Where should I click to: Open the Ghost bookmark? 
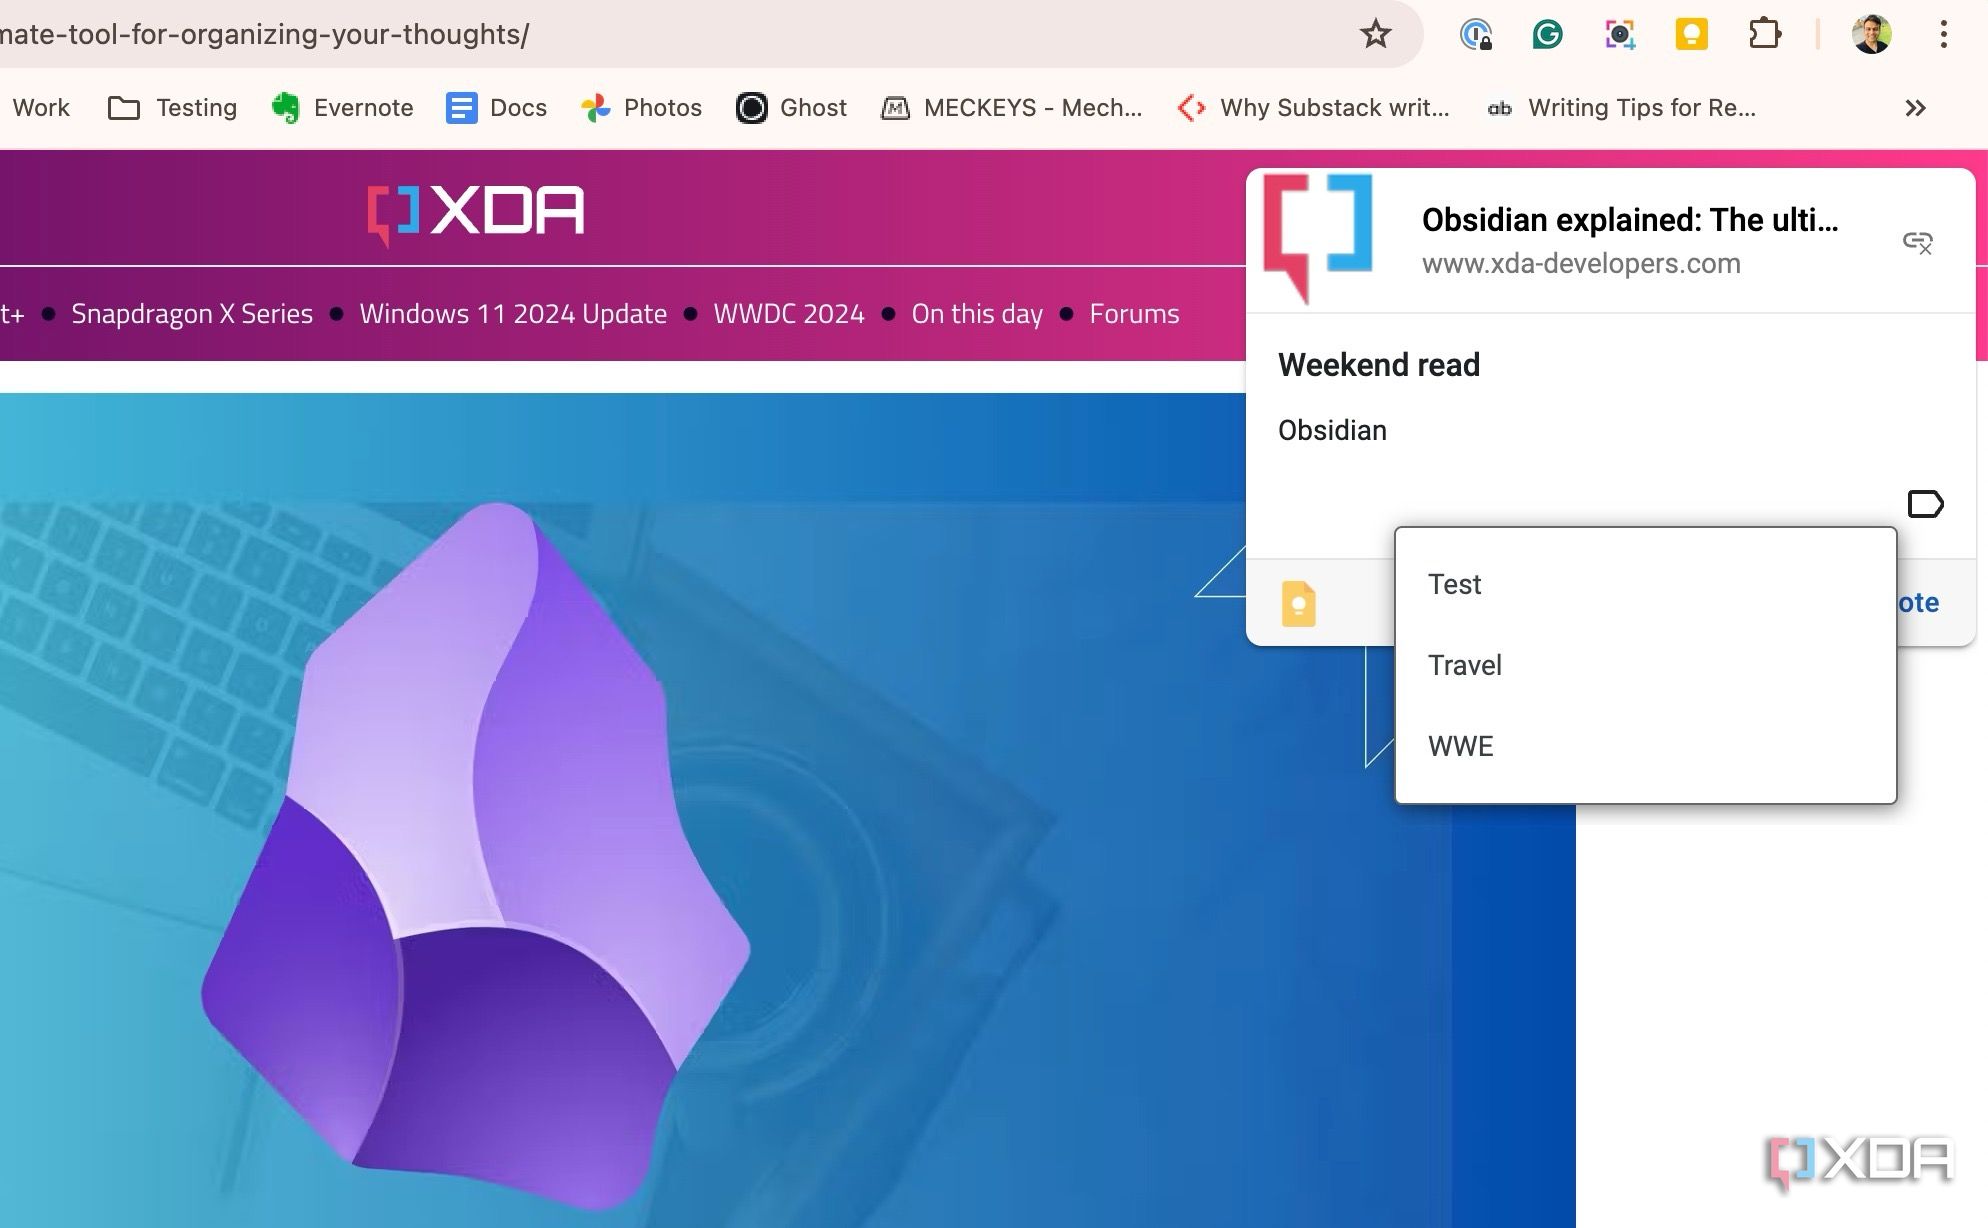791,108
